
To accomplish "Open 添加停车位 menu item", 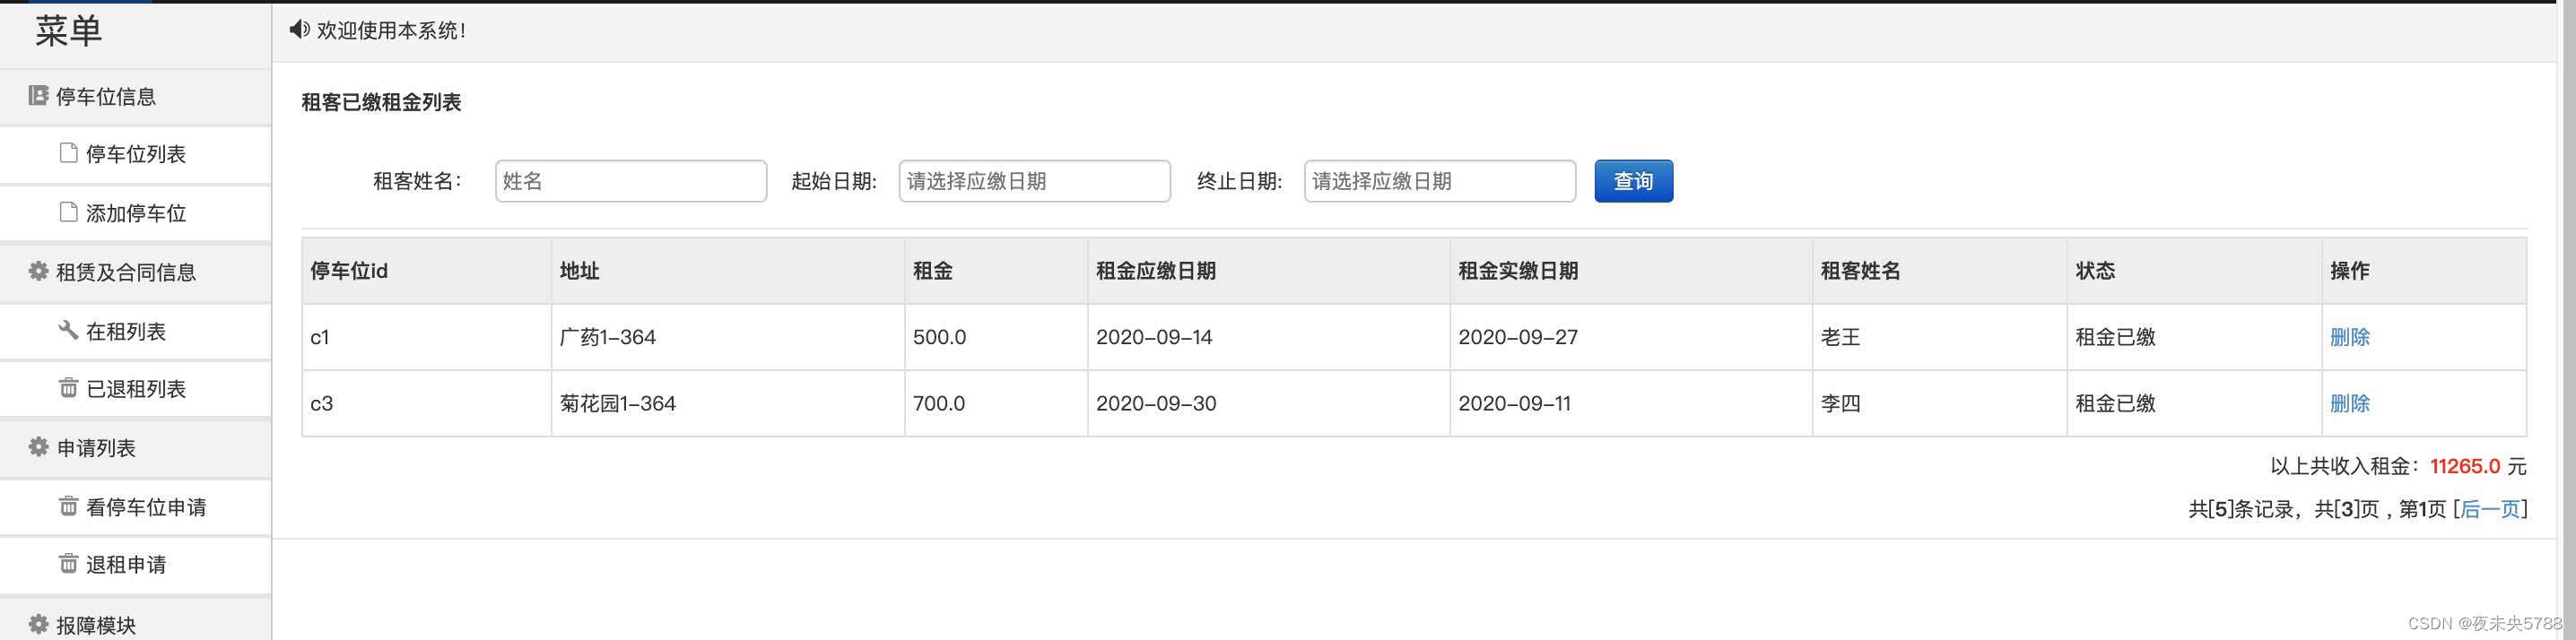I will pos(135,213).
